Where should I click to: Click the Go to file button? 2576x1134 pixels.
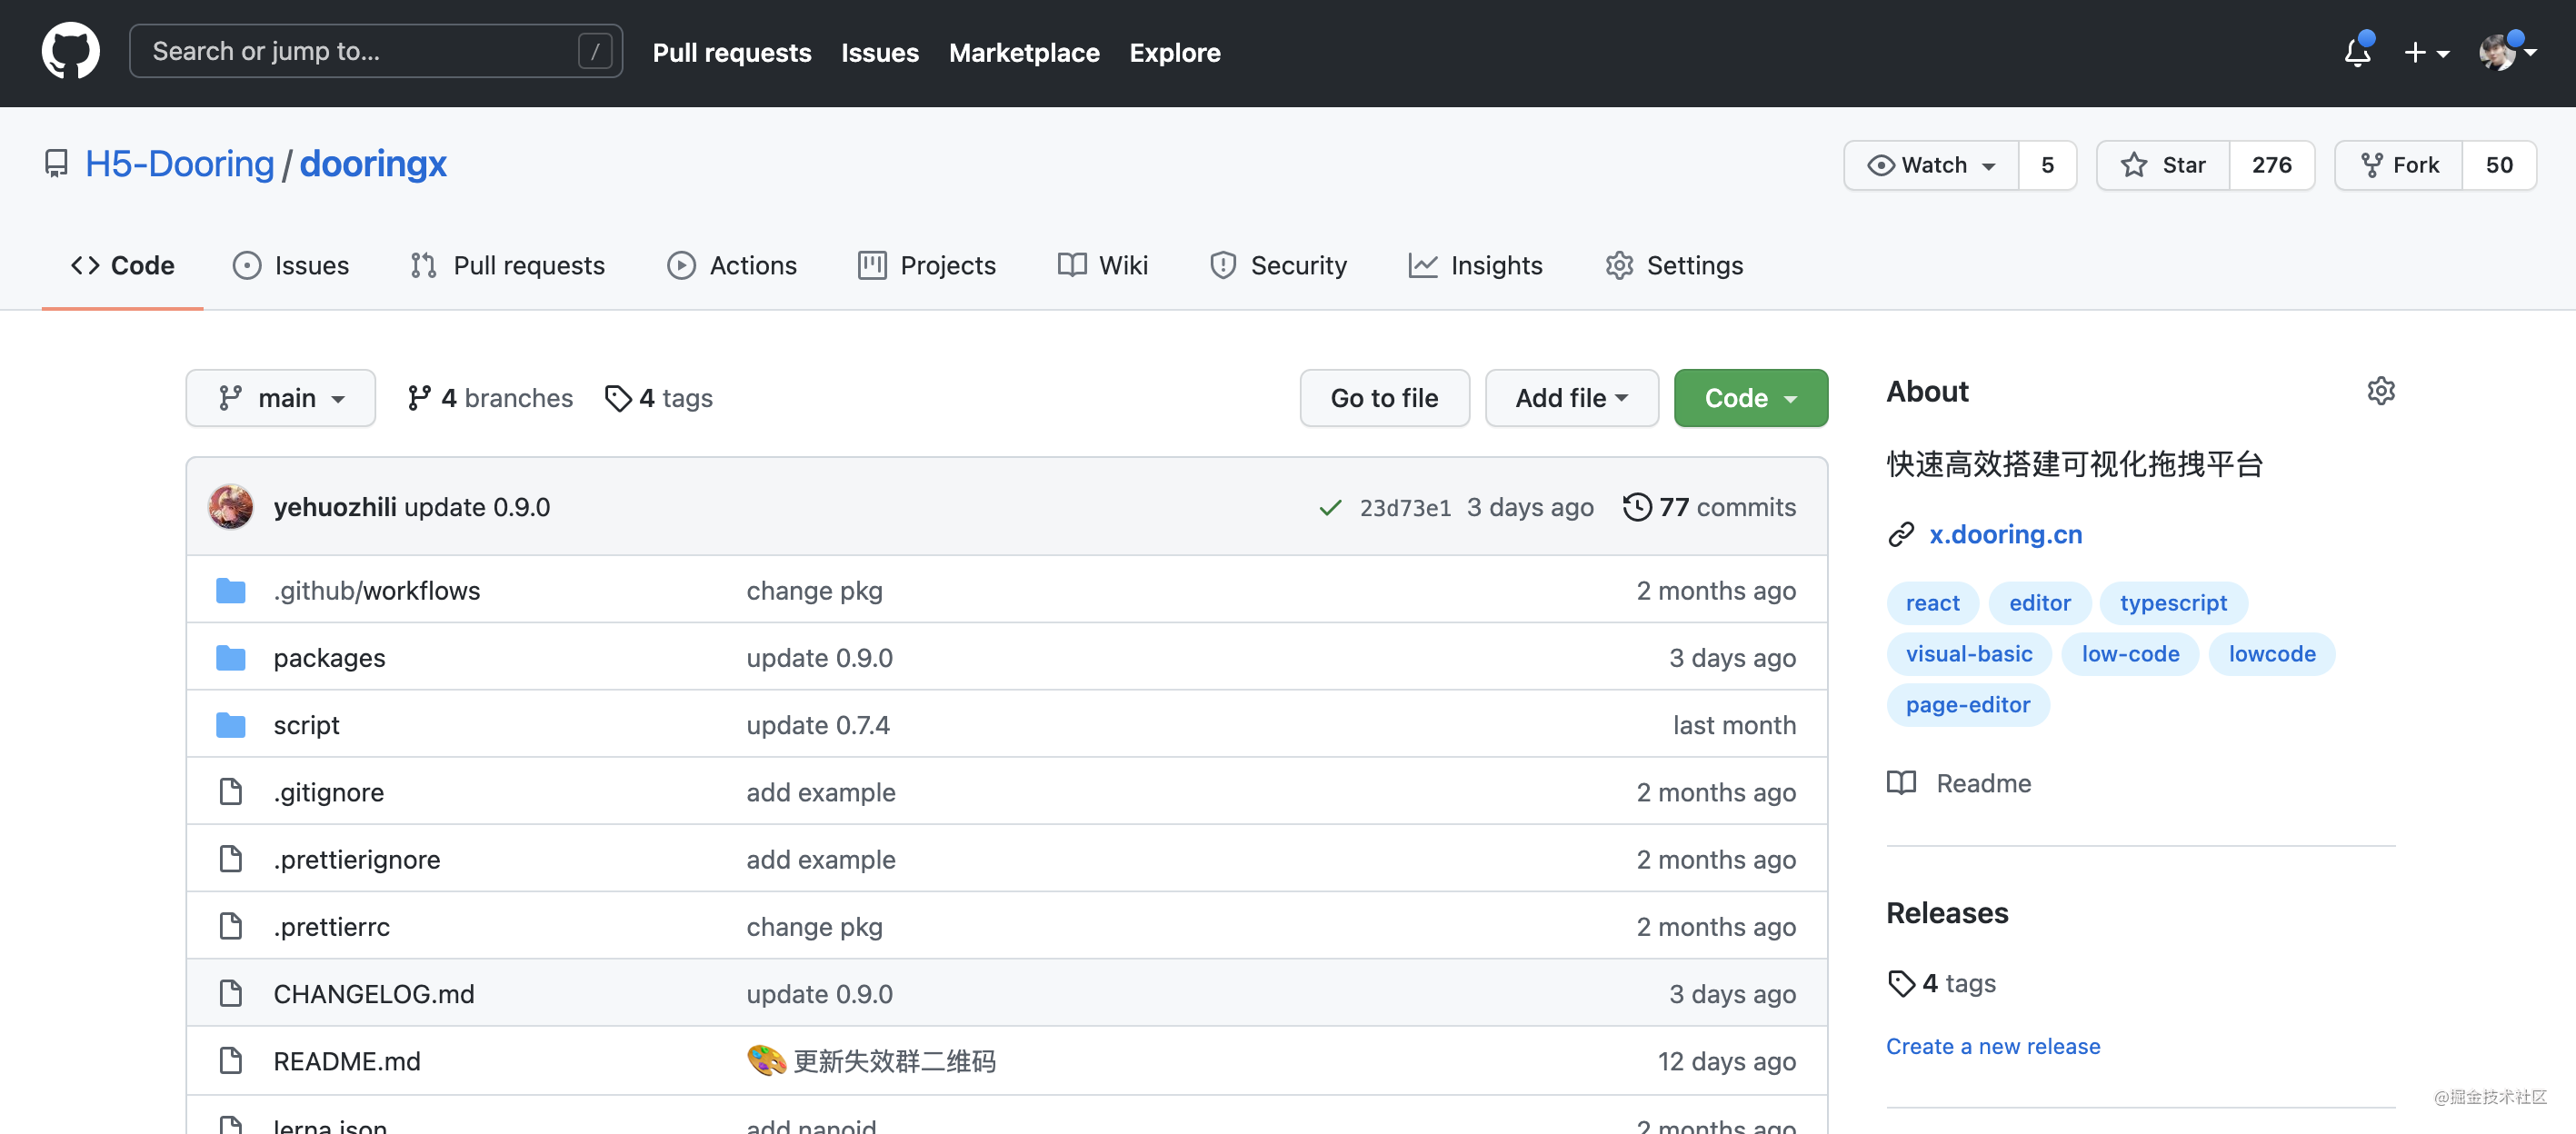pyautogui.click(x=1383, y=398)
